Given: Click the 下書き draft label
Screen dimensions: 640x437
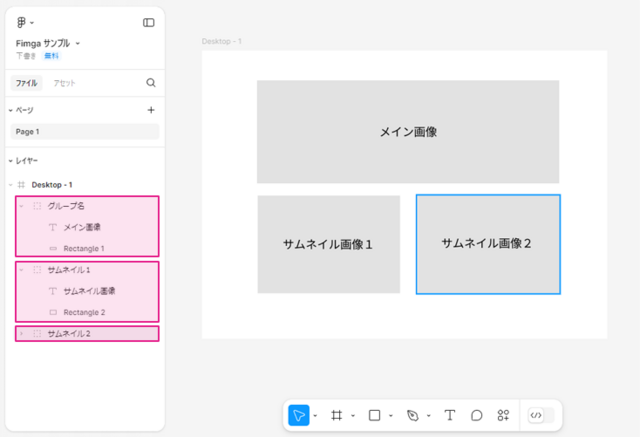Looking at the screenshot, I should 26,56.
